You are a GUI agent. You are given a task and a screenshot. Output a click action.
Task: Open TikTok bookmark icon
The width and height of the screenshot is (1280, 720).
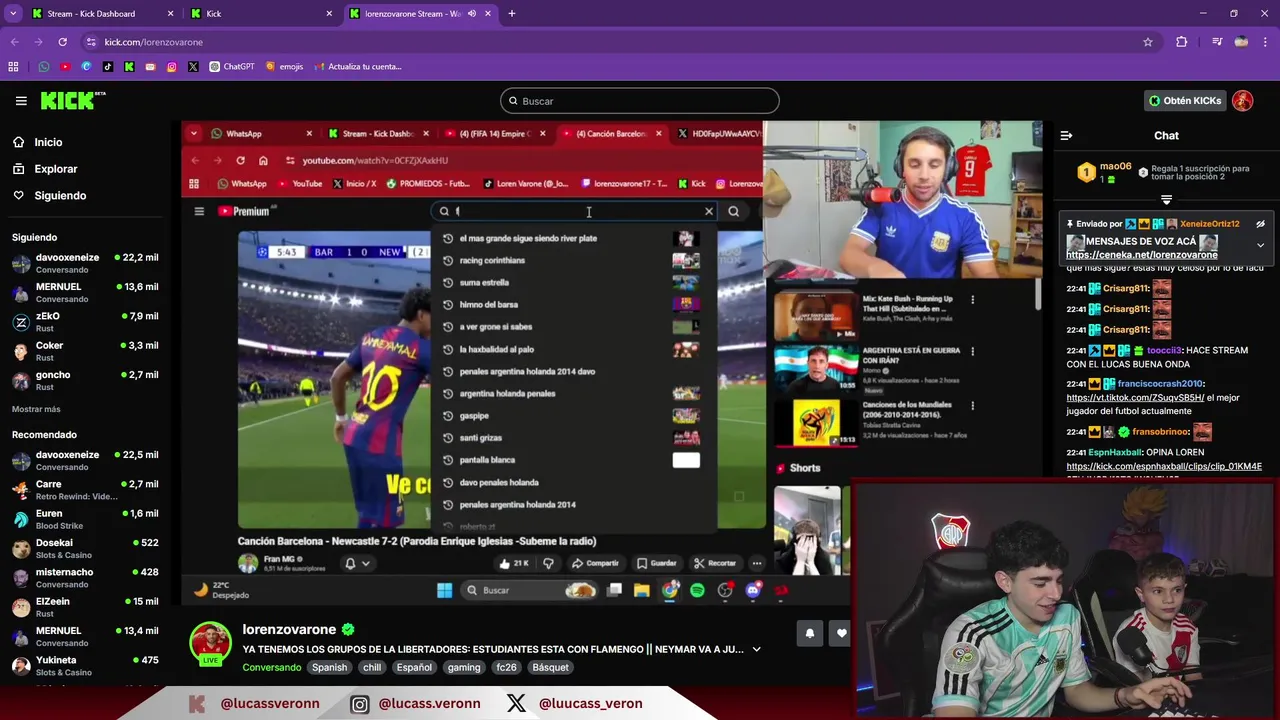(108, 67)
